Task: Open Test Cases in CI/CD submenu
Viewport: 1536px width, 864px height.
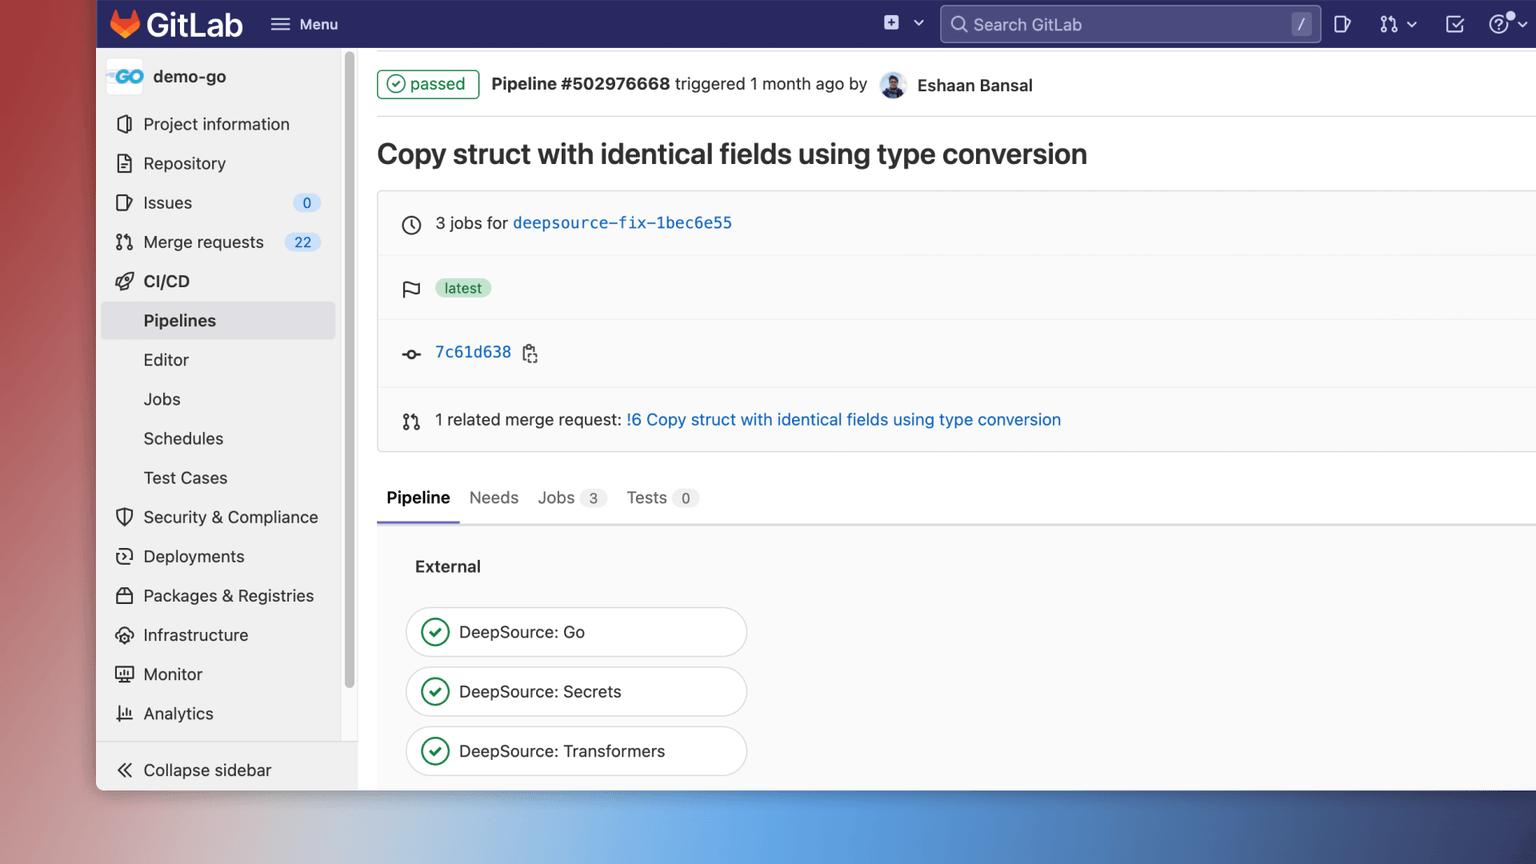Action: pyautogui.click(x=218, y=478)
